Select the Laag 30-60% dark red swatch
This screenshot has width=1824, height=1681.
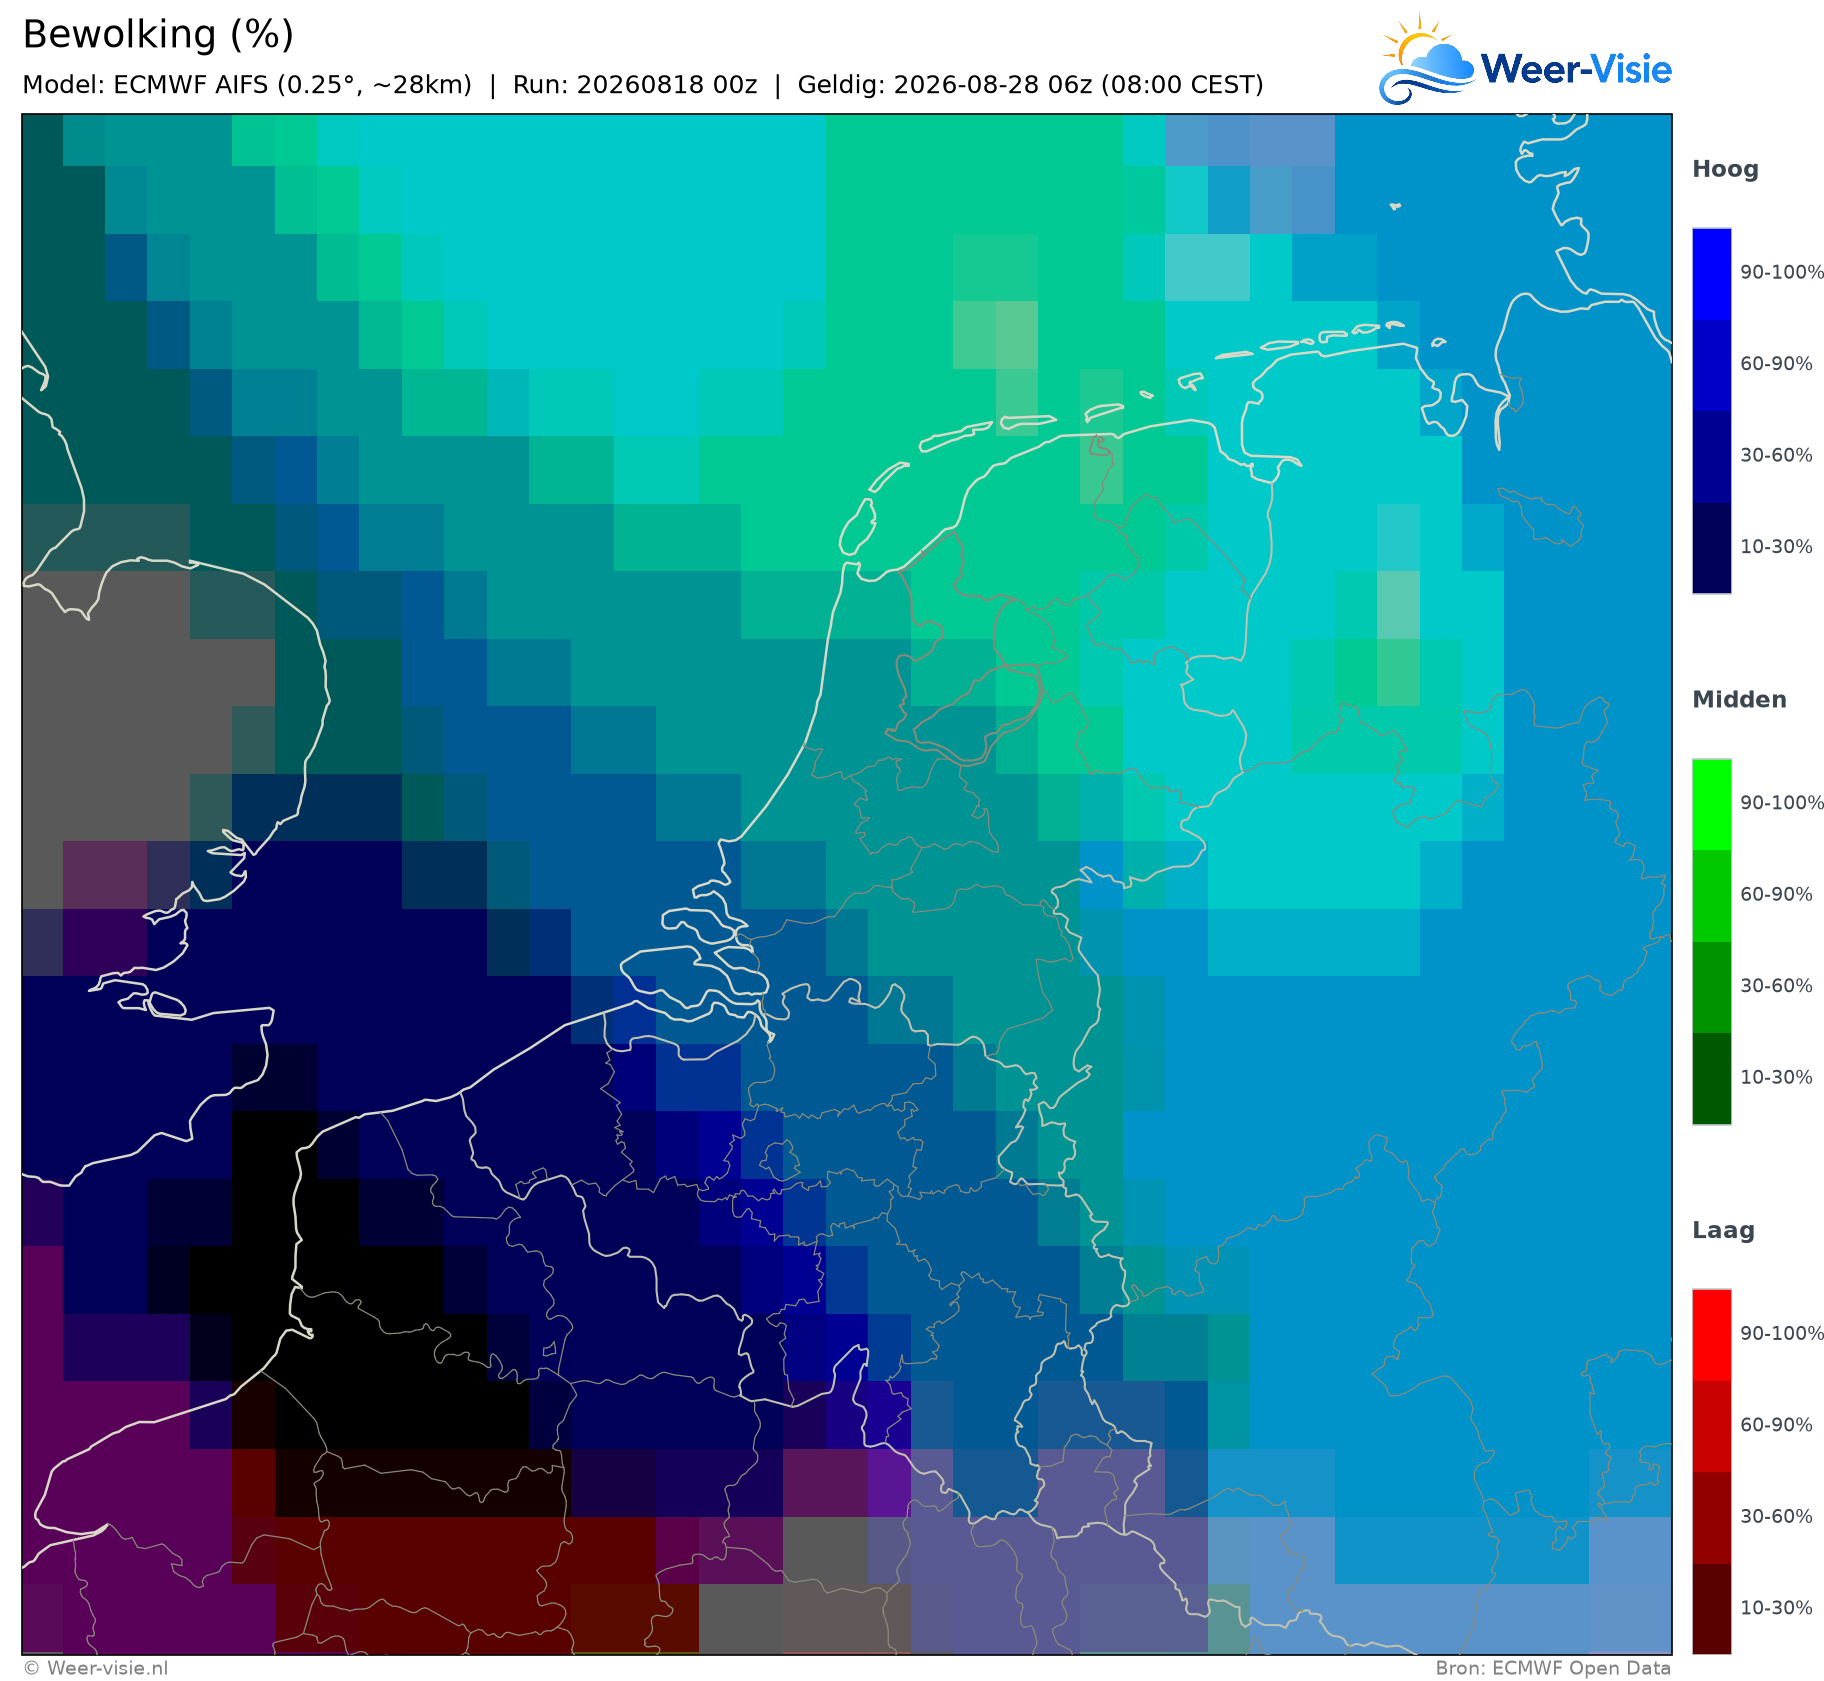point(1711,1519)
